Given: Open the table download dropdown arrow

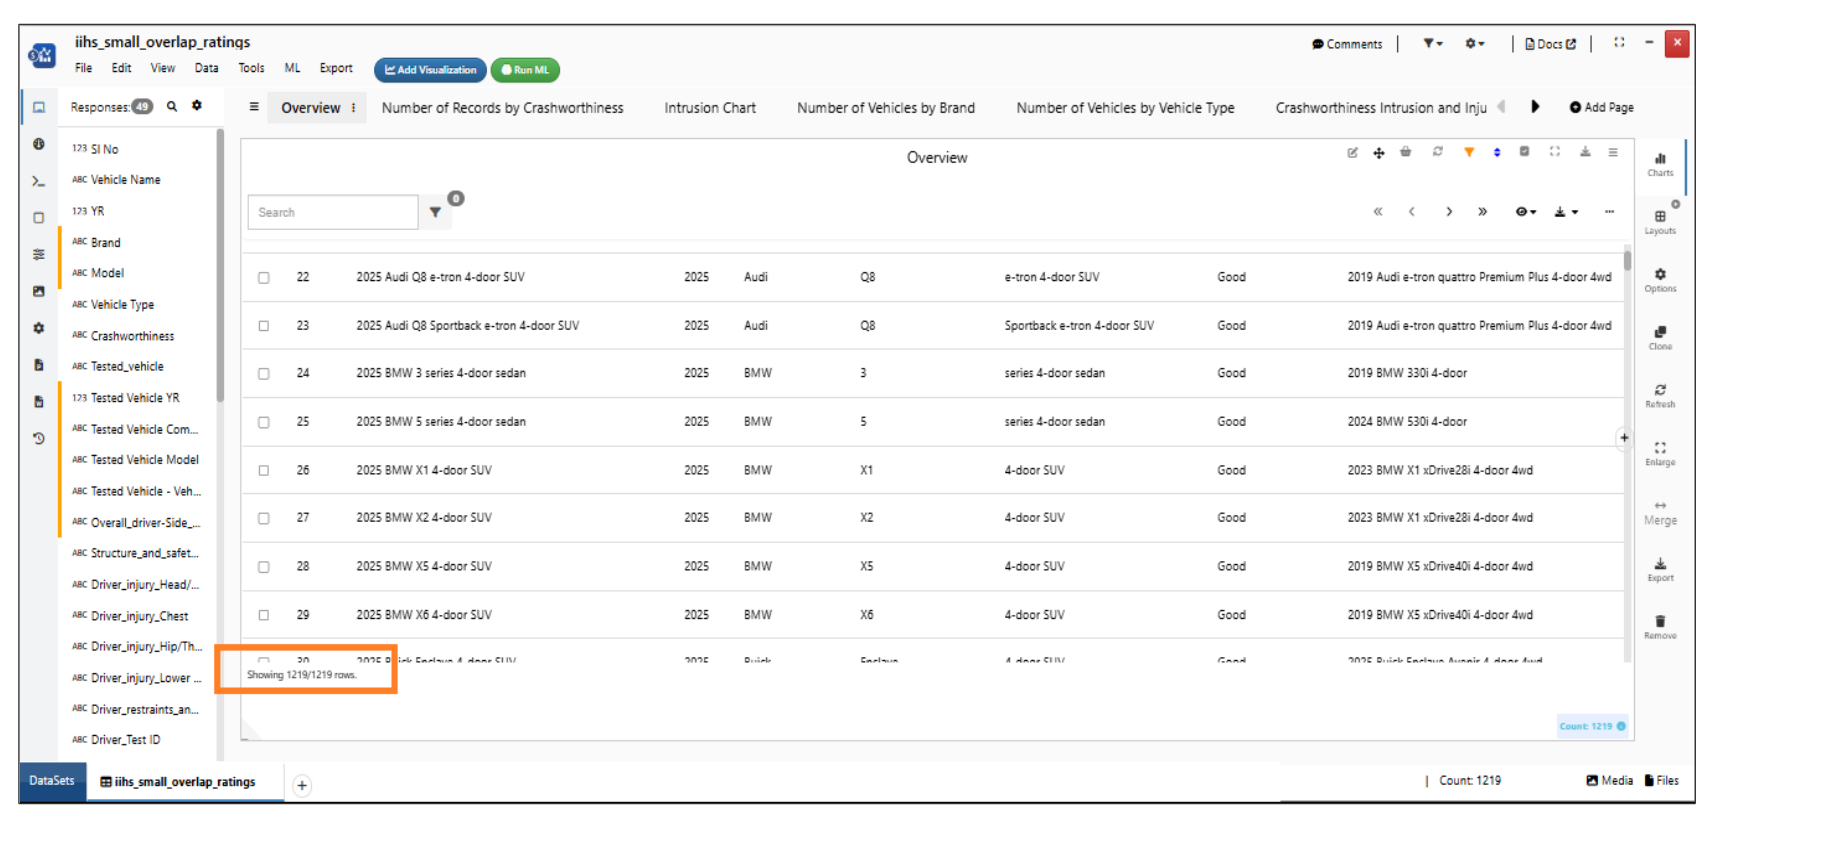Looking at the screenshot, I should click(1566, 212).
